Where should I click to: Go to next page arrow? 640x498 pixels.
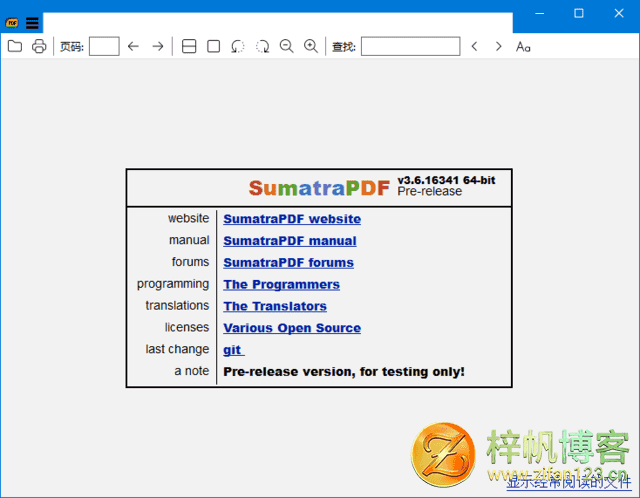pyautogui.click(x=158, y=46)
